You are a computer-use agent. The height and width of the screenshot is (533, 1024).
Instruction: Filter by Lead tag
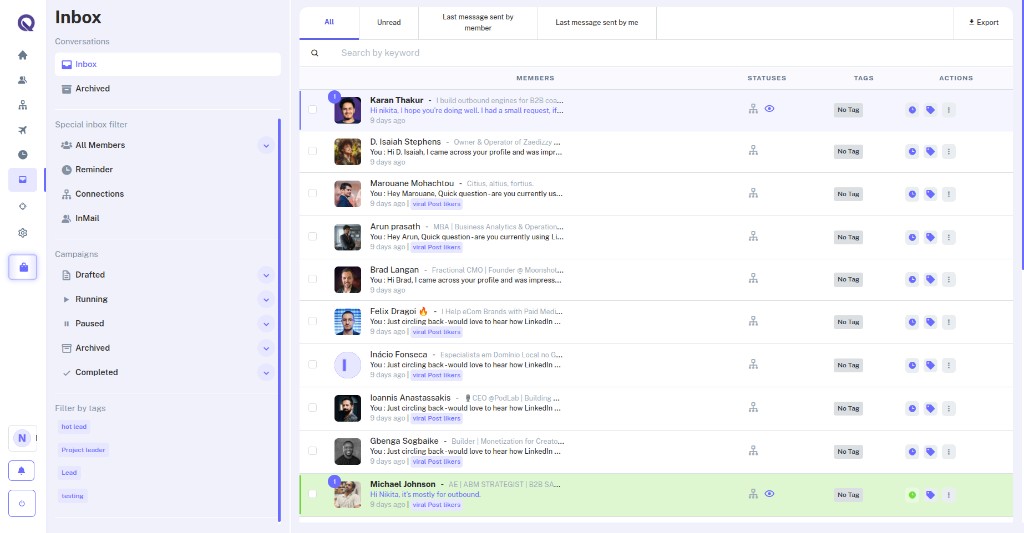[69, 473]
